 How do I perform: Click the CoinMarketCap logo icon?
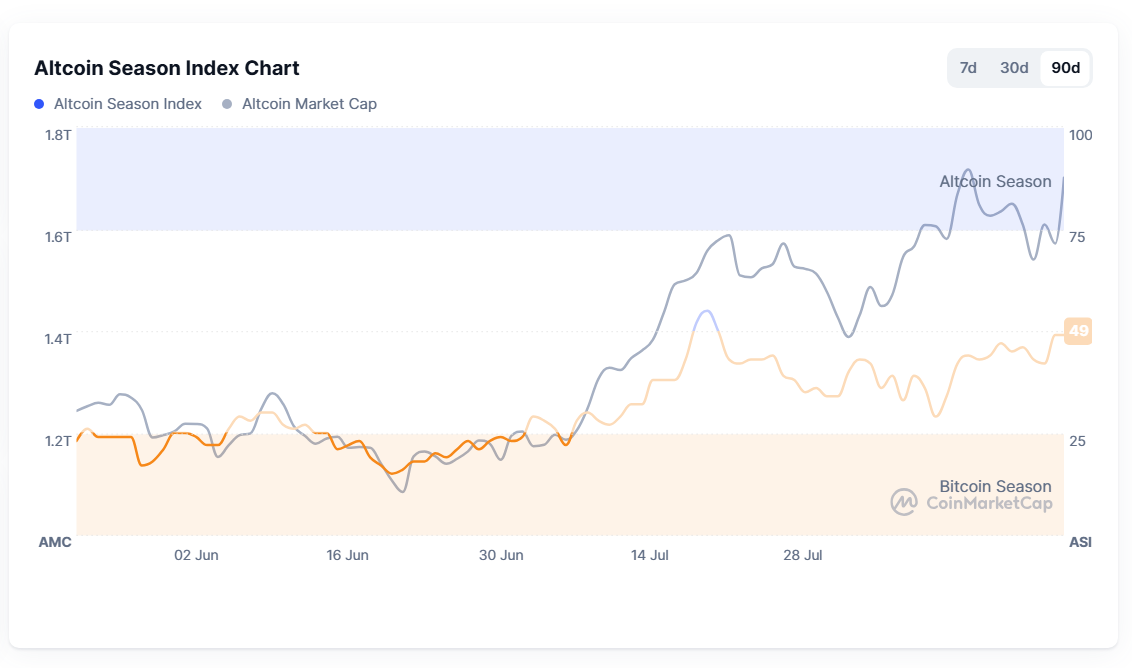(905, 503)
